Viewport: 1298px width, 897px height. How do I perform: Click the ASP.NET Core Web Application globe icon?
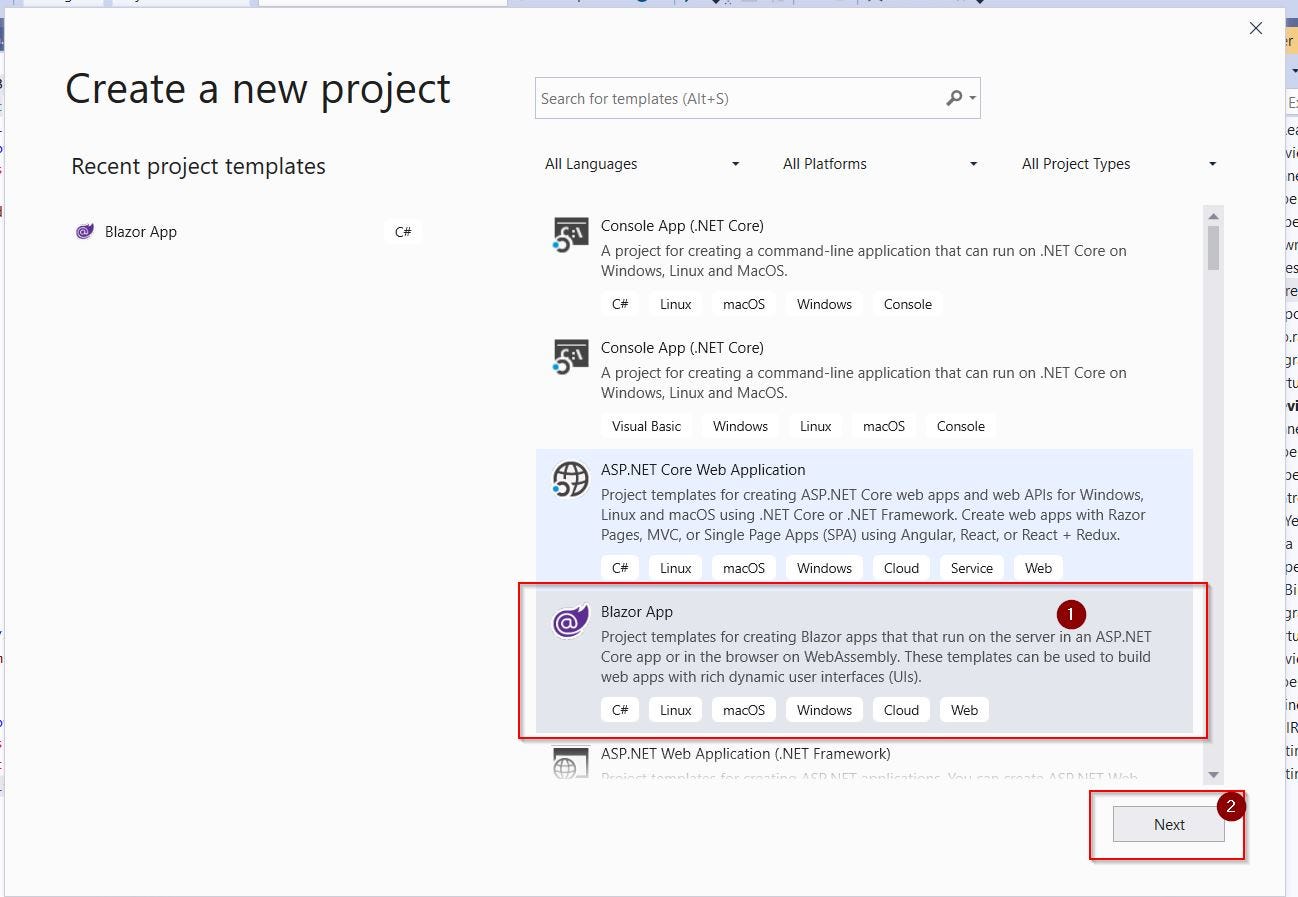coord(569,479)
